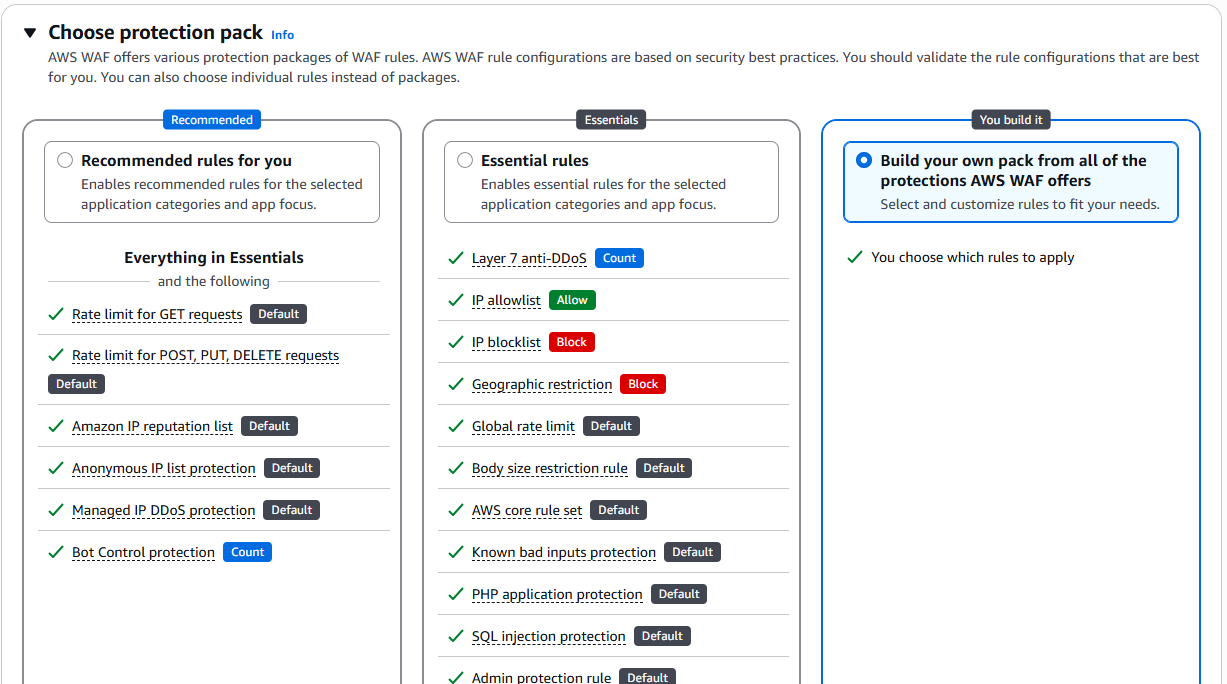View Anonymous IP list protection info
Viewport: 1227px width, 684px height.
point(164,468)
